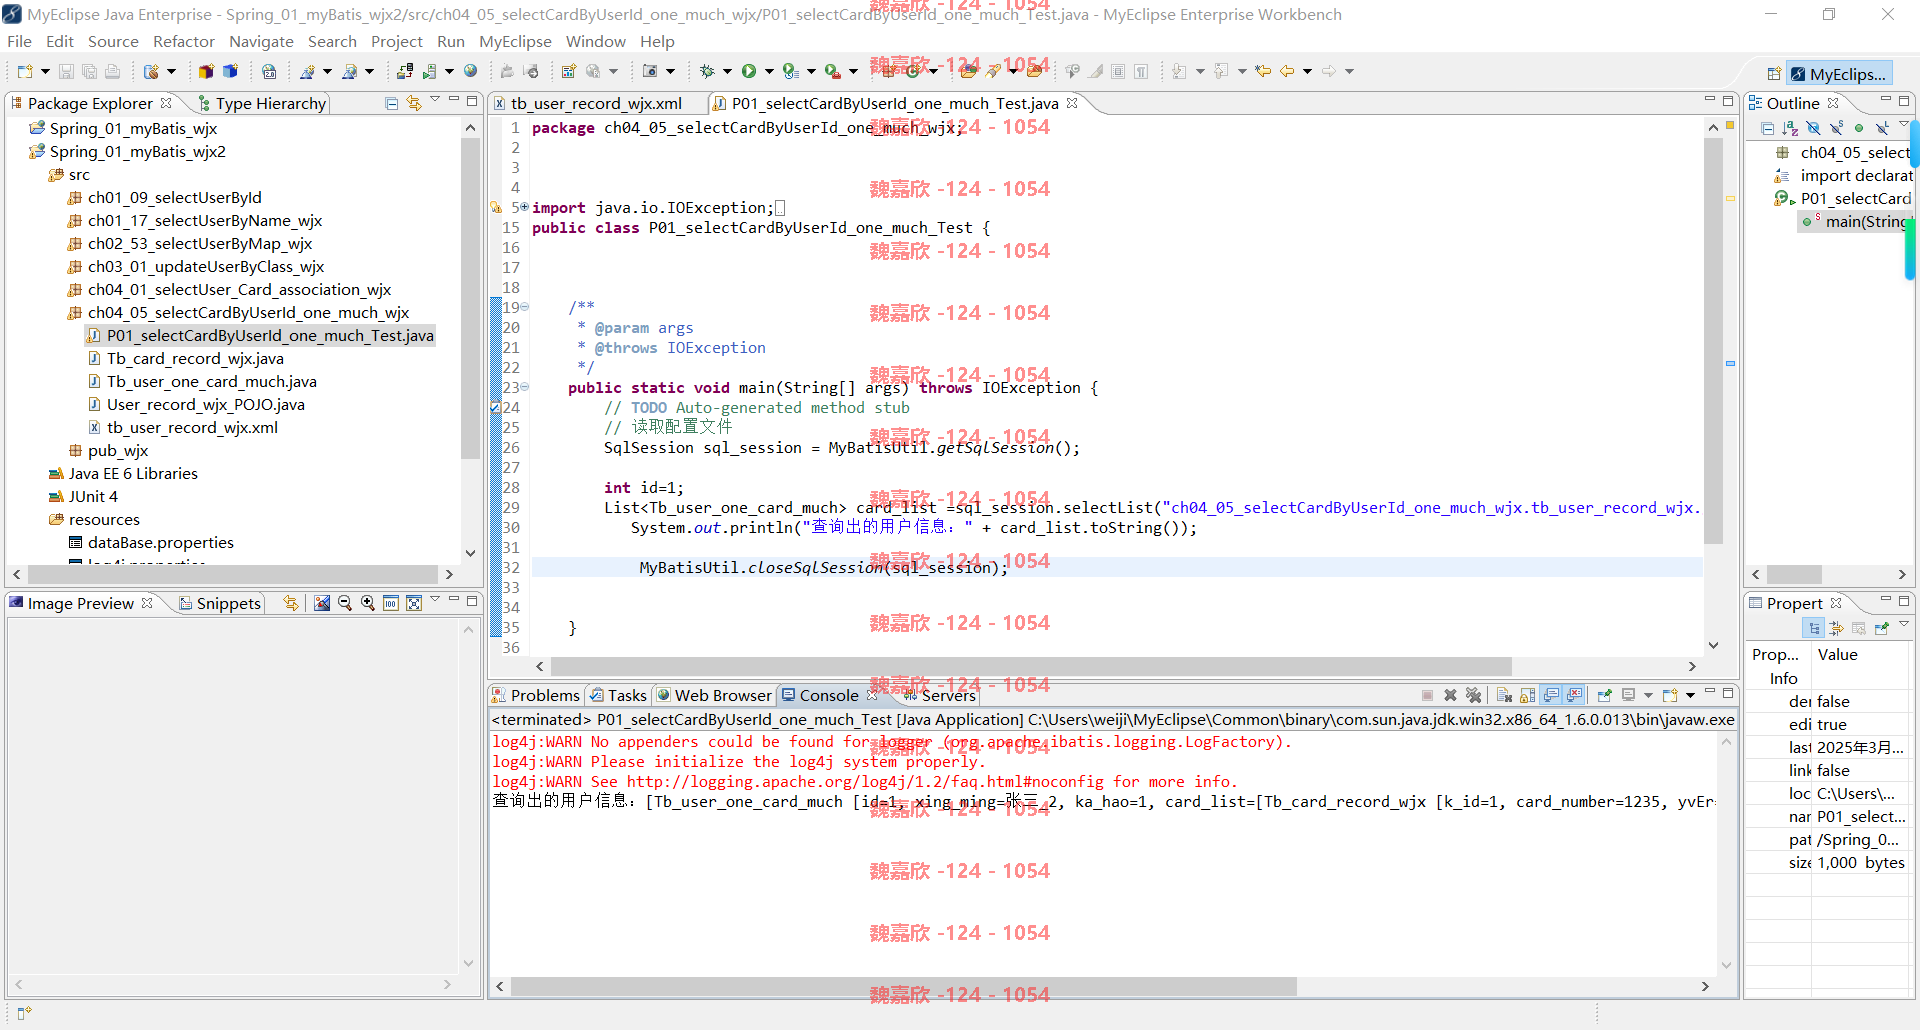Open Package Explorer view menu triangle
This screenshot has width=1920, height=1030.
435,99
